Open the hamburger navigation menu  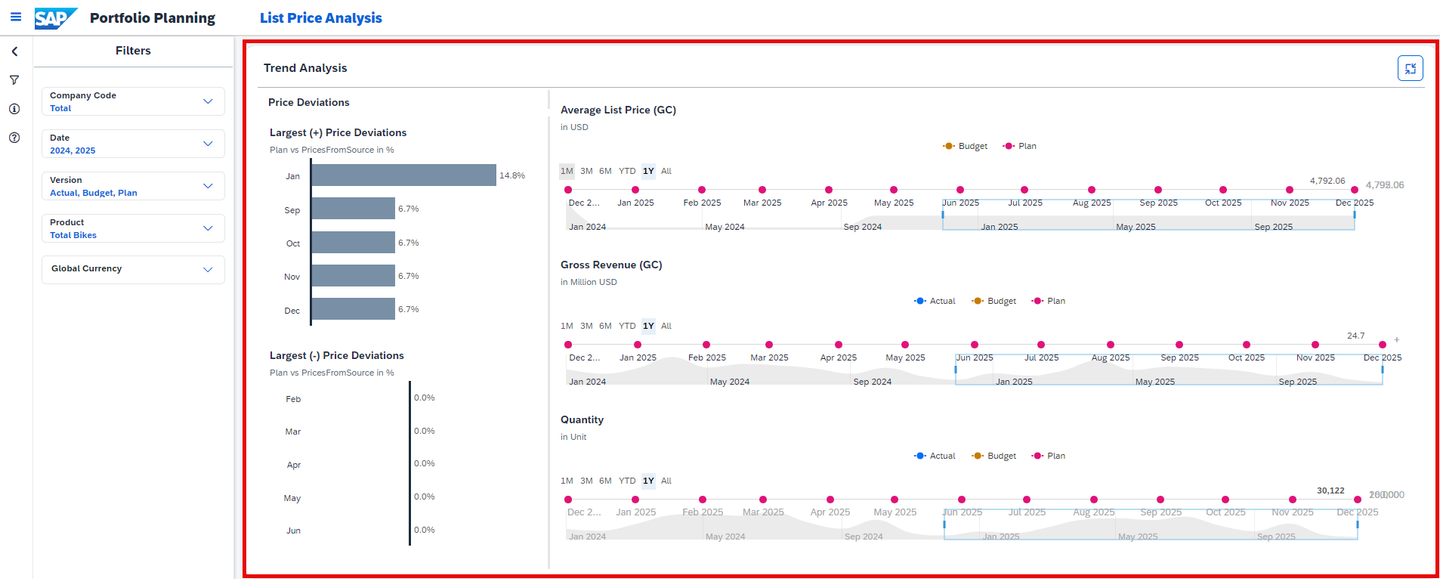(x=15, y=17)
